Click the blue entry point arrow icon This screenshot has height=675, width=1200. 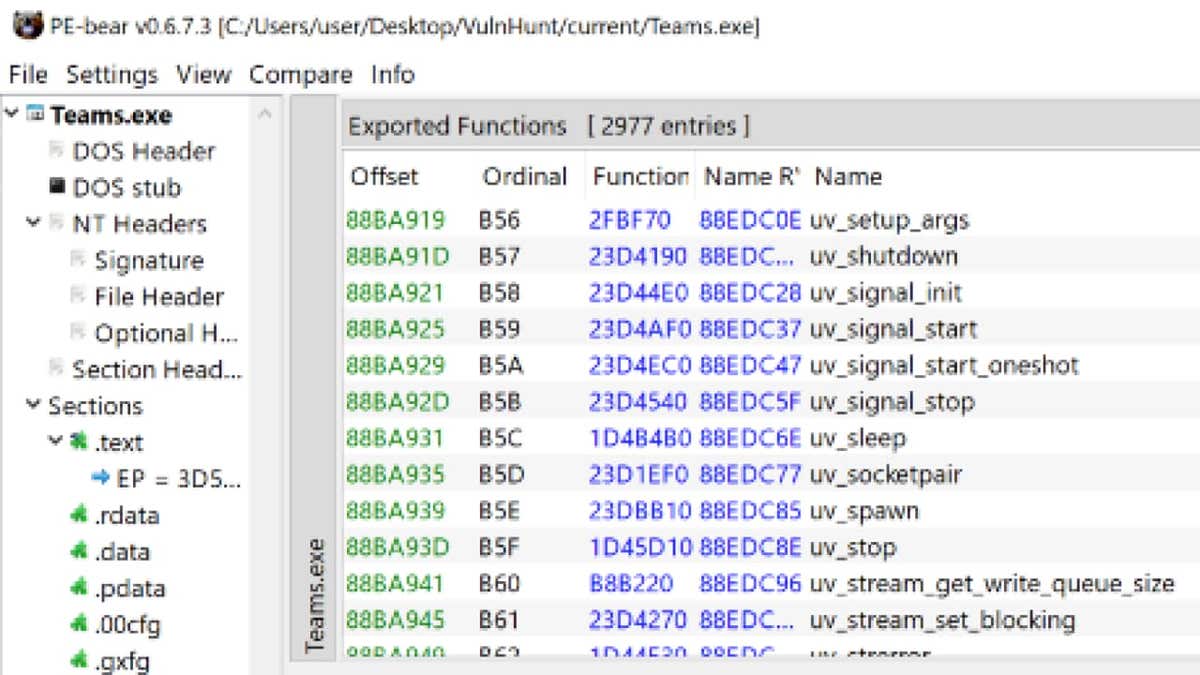(101, 479)
